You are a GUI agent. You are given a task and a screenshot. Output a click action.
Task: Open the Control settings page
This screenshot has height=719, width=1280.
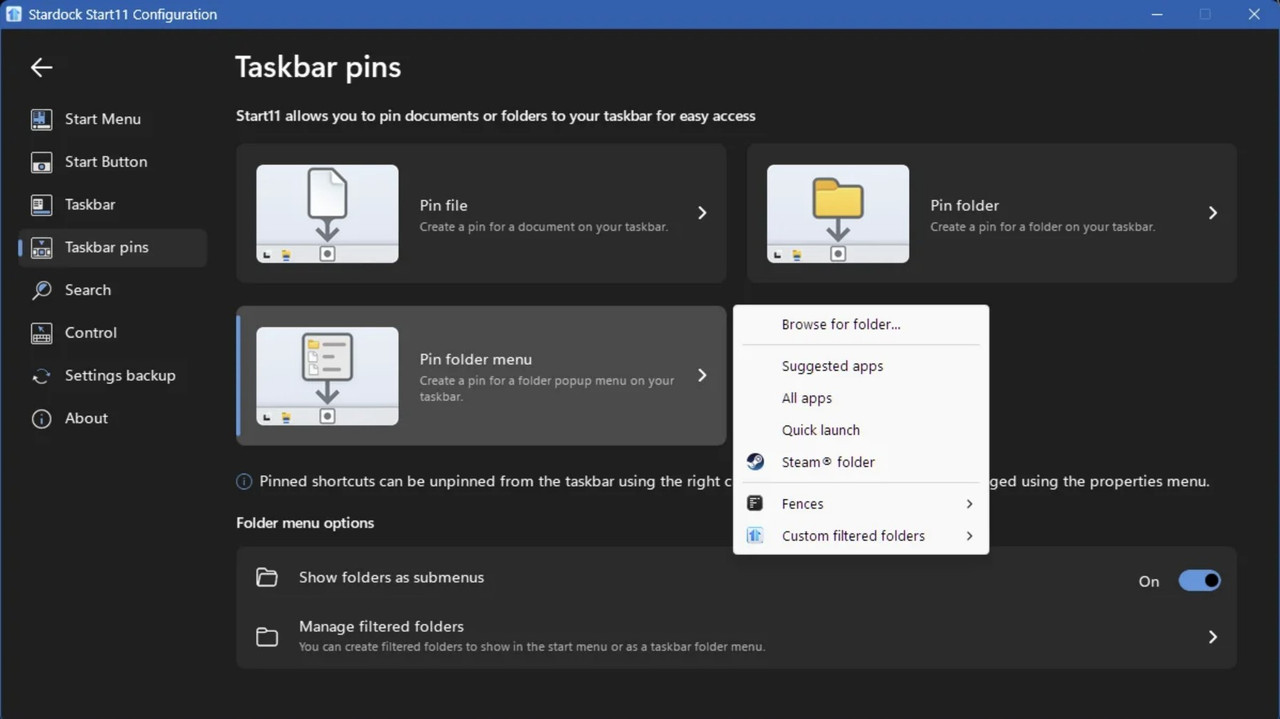click(113, 333)
